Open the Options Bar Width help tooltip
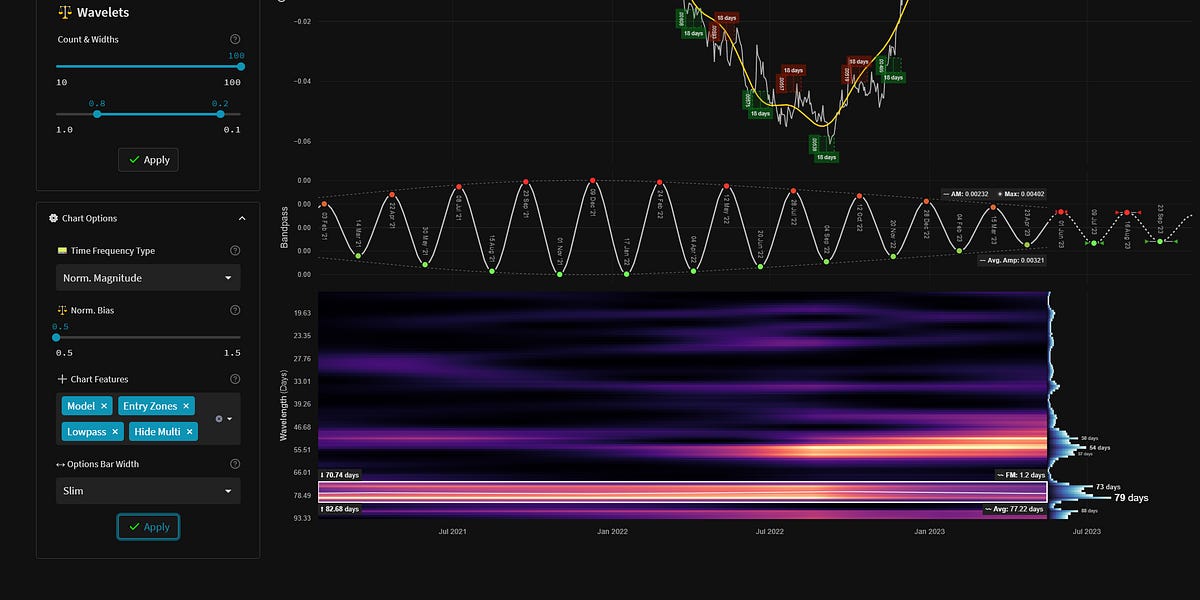This screenshot has height=600, width=1200. tap(235, 463)
